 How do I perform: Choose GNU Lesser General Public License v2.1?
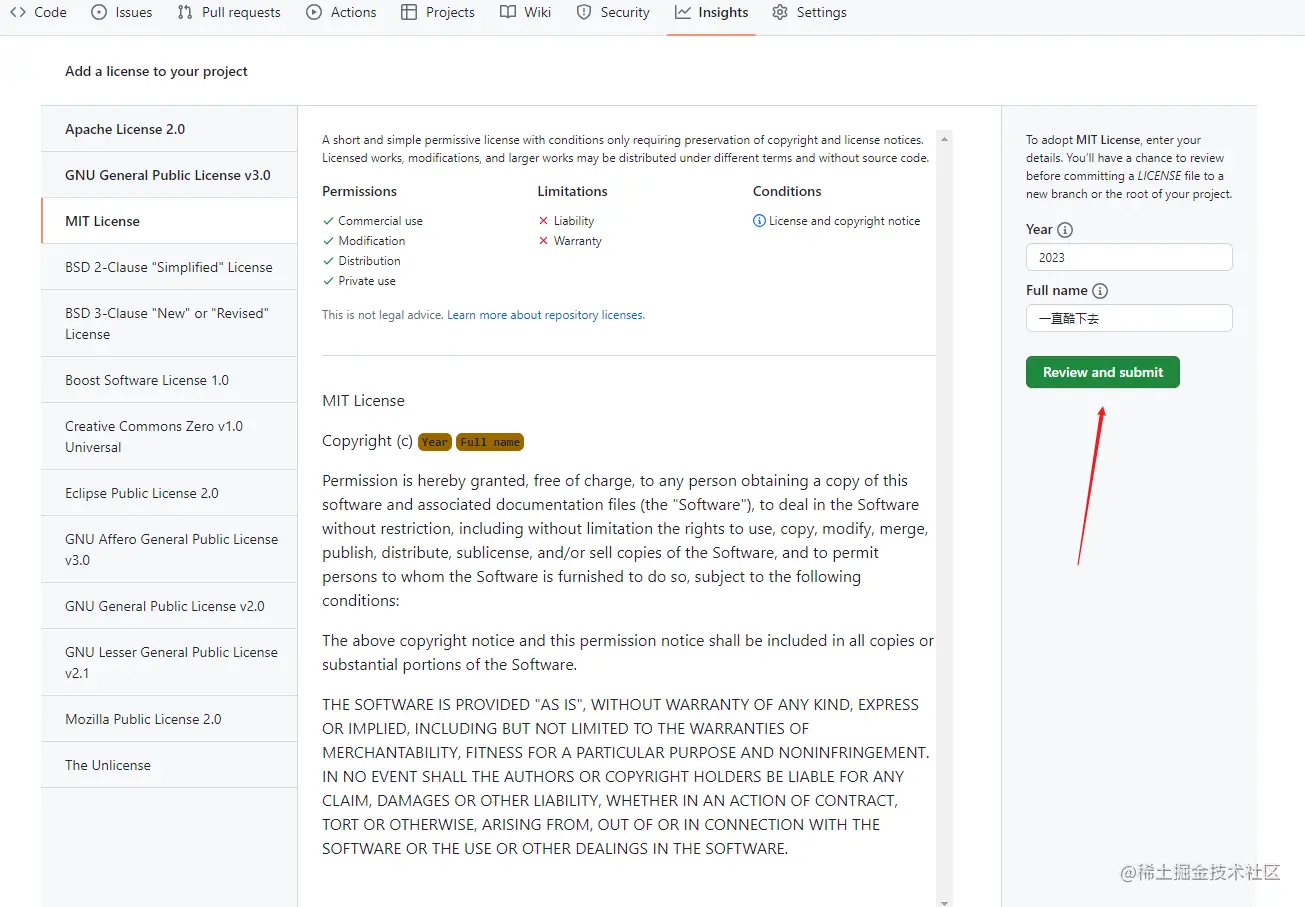169,662
